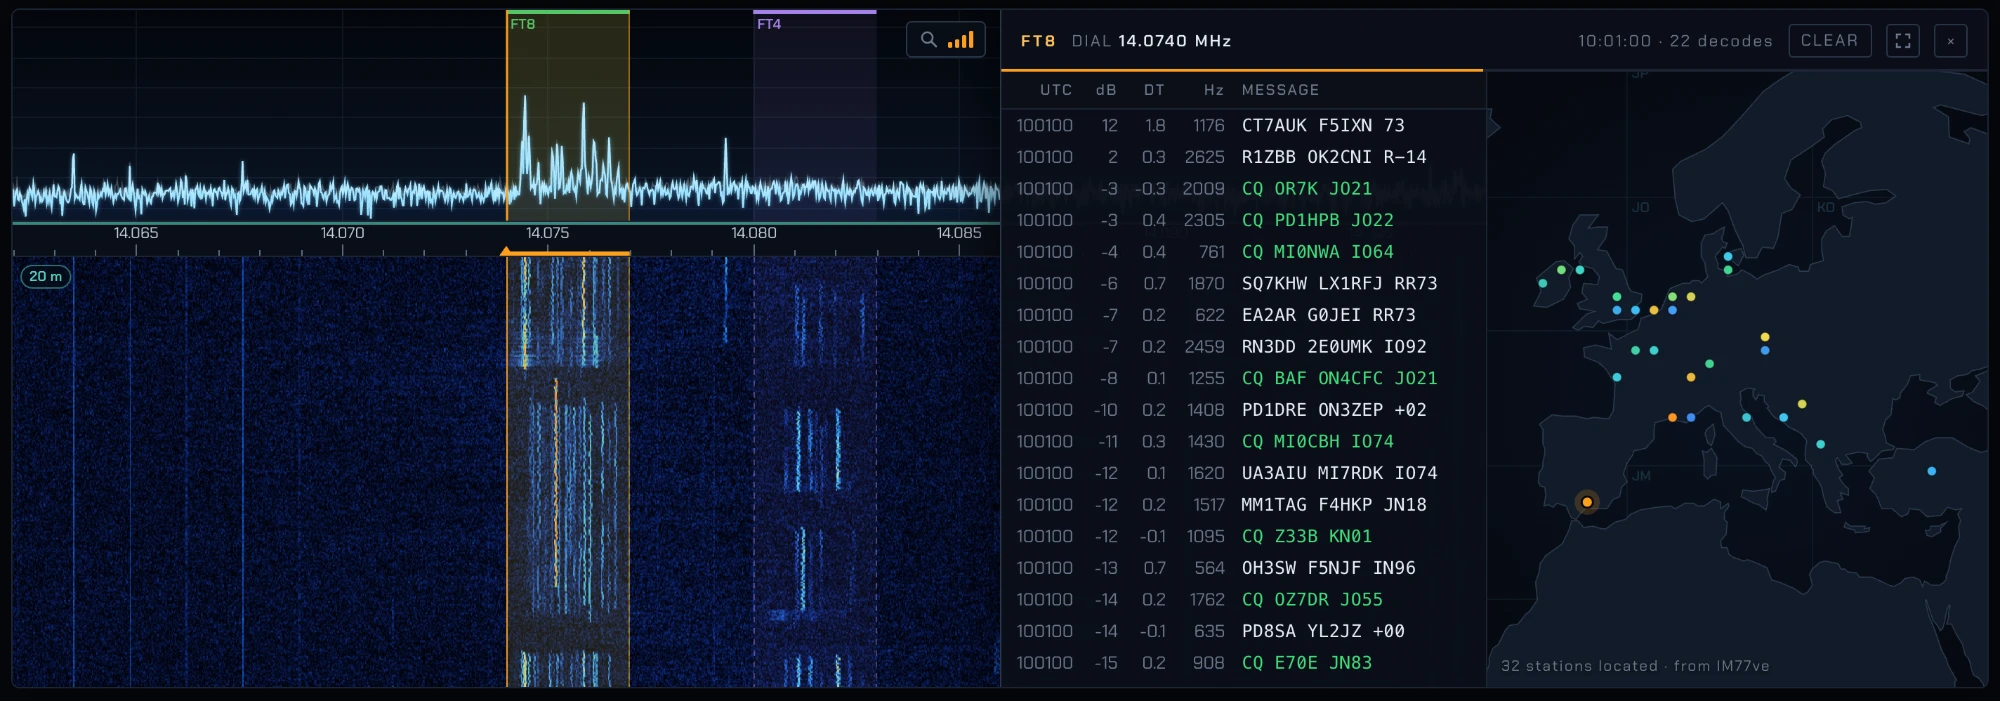The image size is (2000, 701).
Task: Sort decodes by UTC column
Action: coord(1056,90)
